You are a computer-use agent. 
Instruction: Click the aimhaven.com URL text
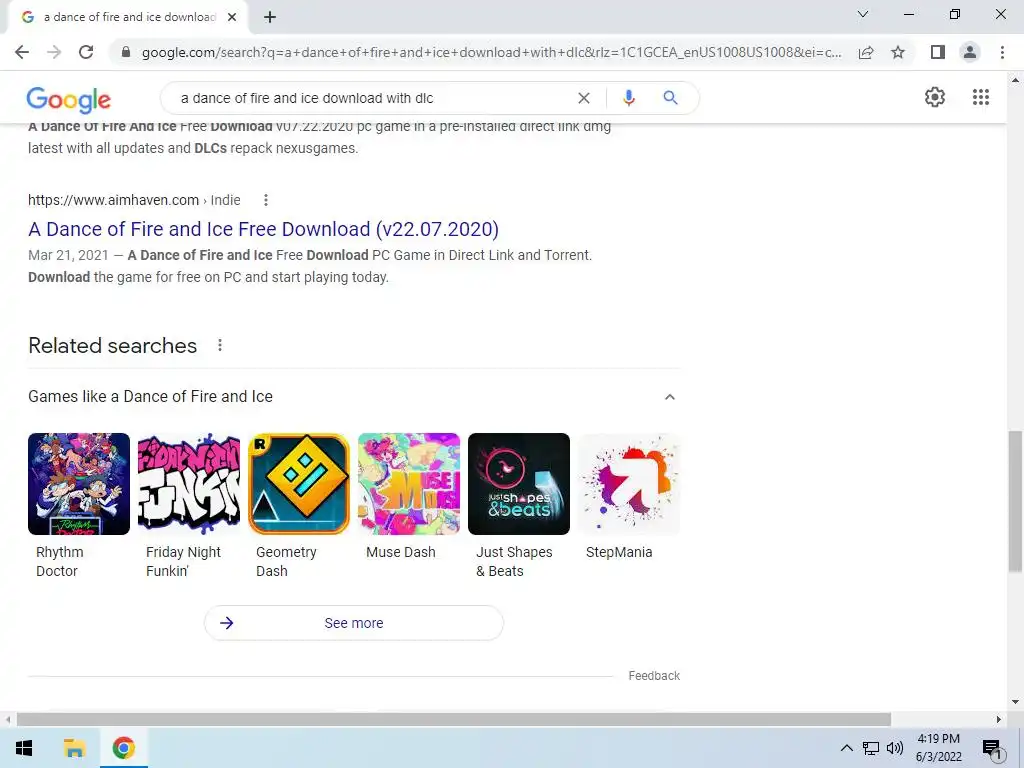pos(113,200)
